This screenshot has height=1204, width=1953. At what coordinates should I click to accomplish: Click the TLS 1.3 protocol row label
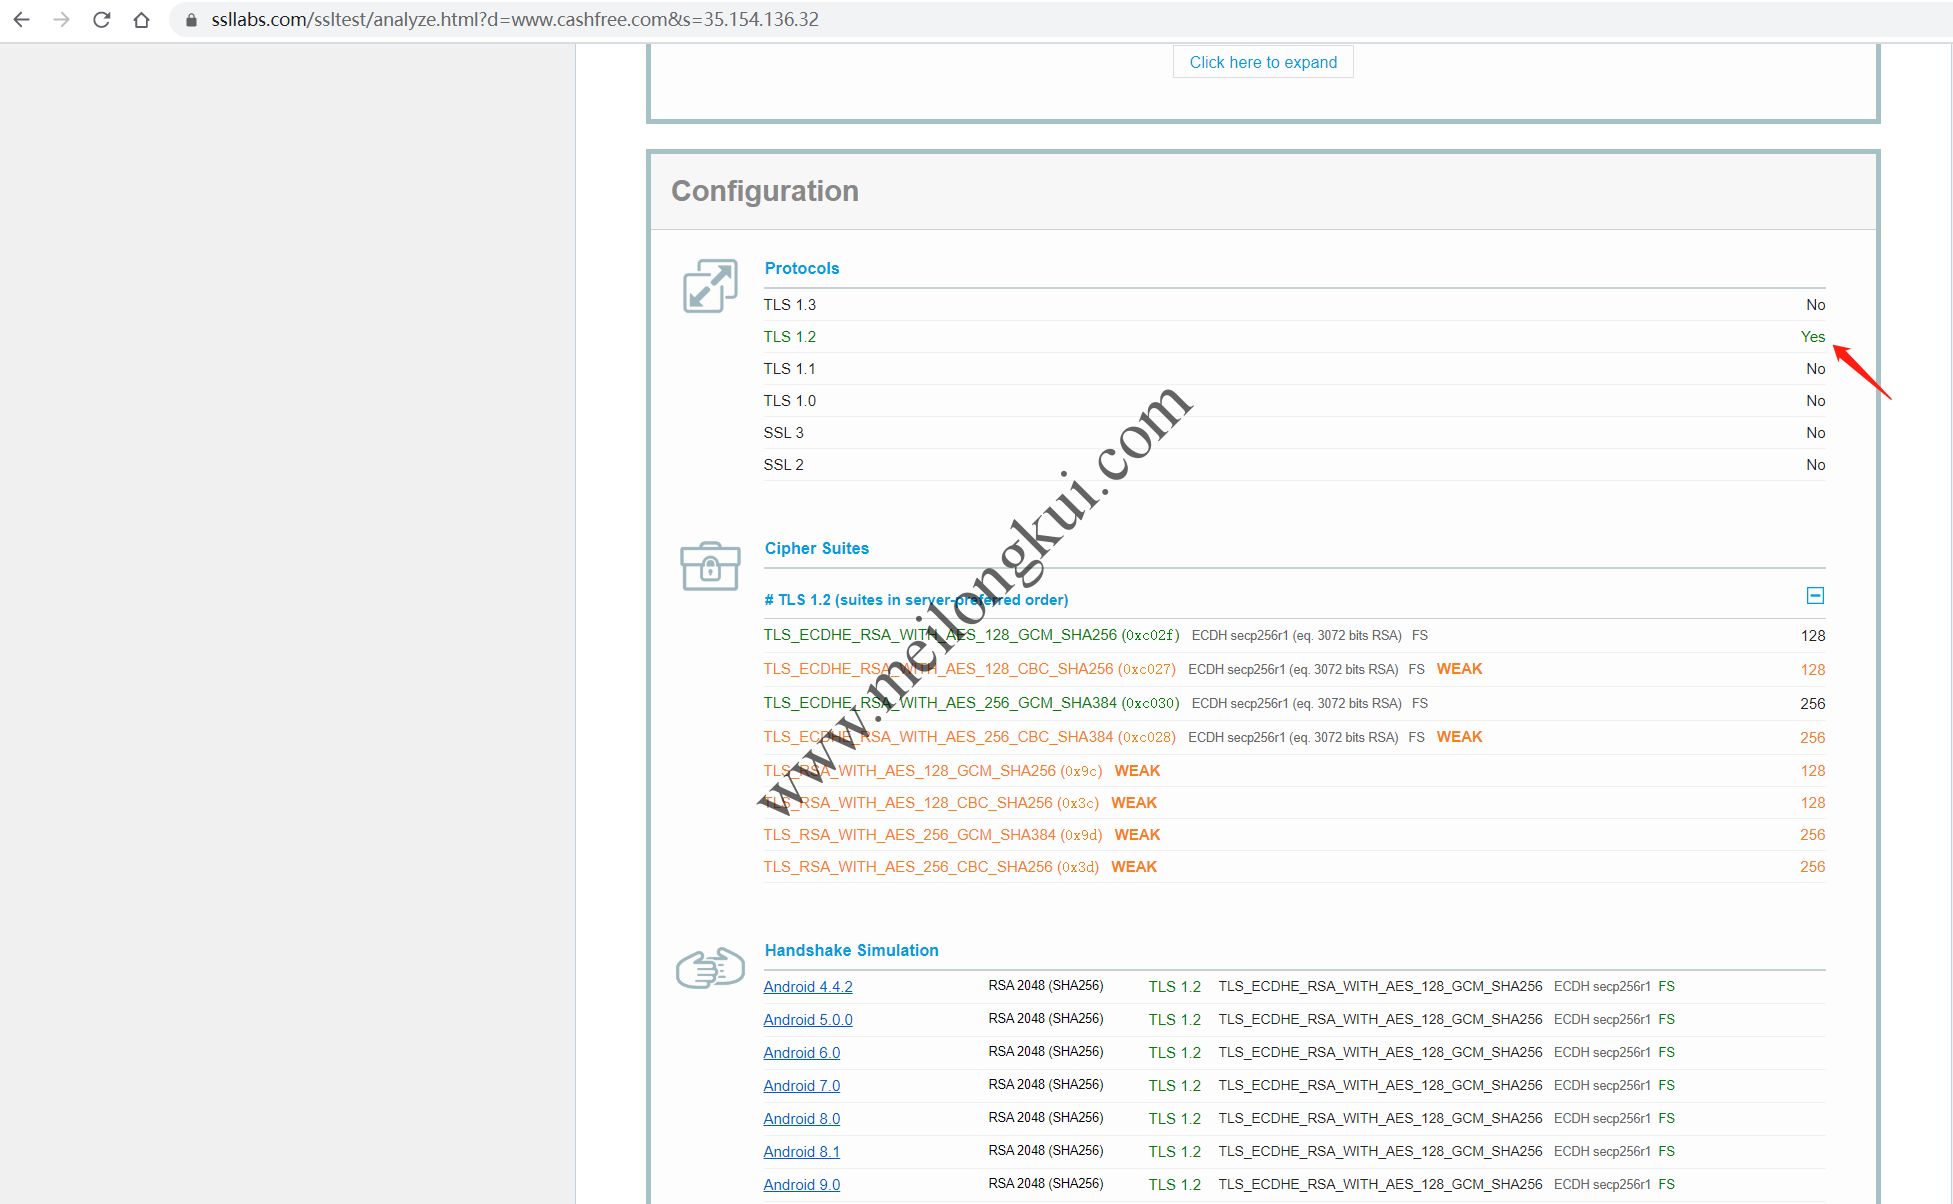click(790, 305)
